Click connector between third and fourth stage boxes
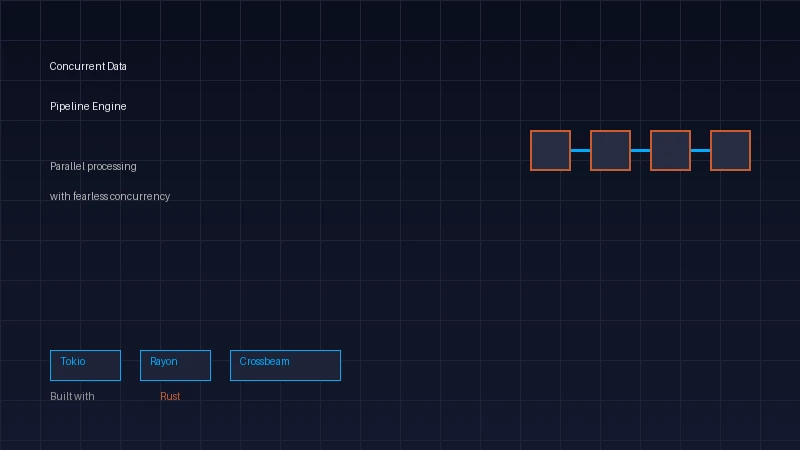 [700, 150]
